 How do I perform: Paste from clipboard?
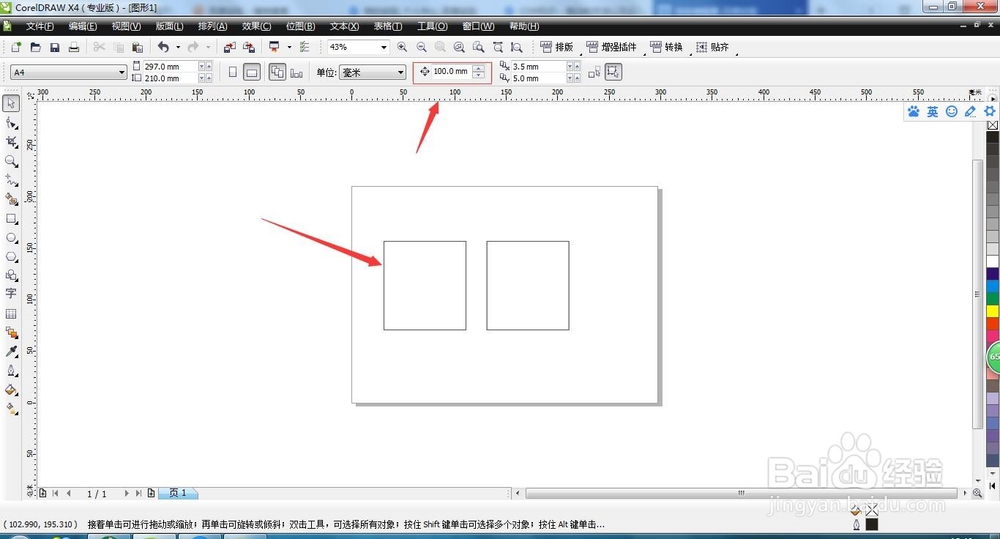137,47
